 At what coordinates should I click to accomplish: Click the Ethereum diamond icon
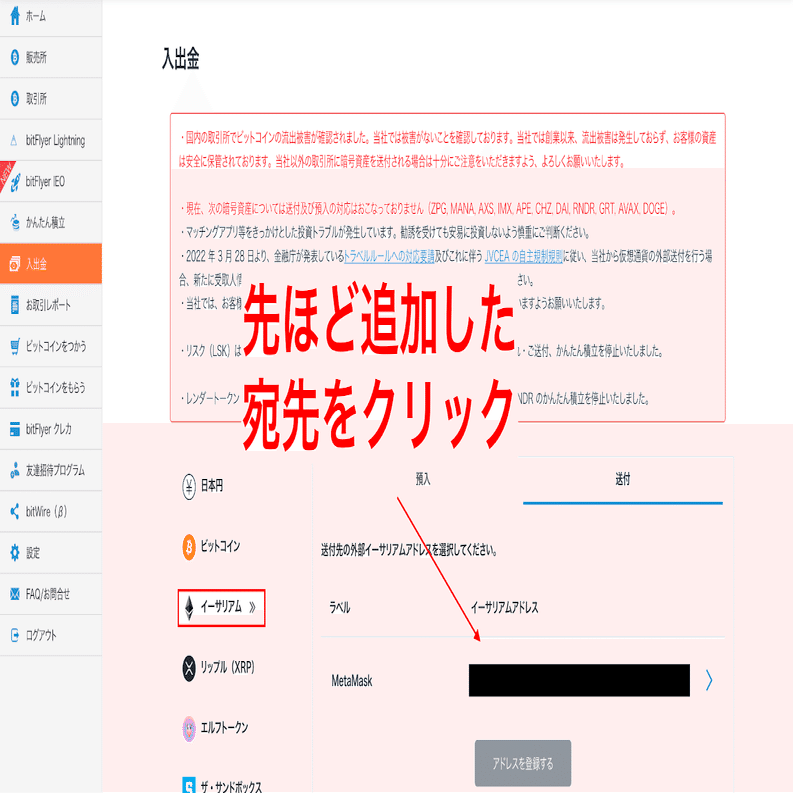pyautogui.click(x=189, y=608)
